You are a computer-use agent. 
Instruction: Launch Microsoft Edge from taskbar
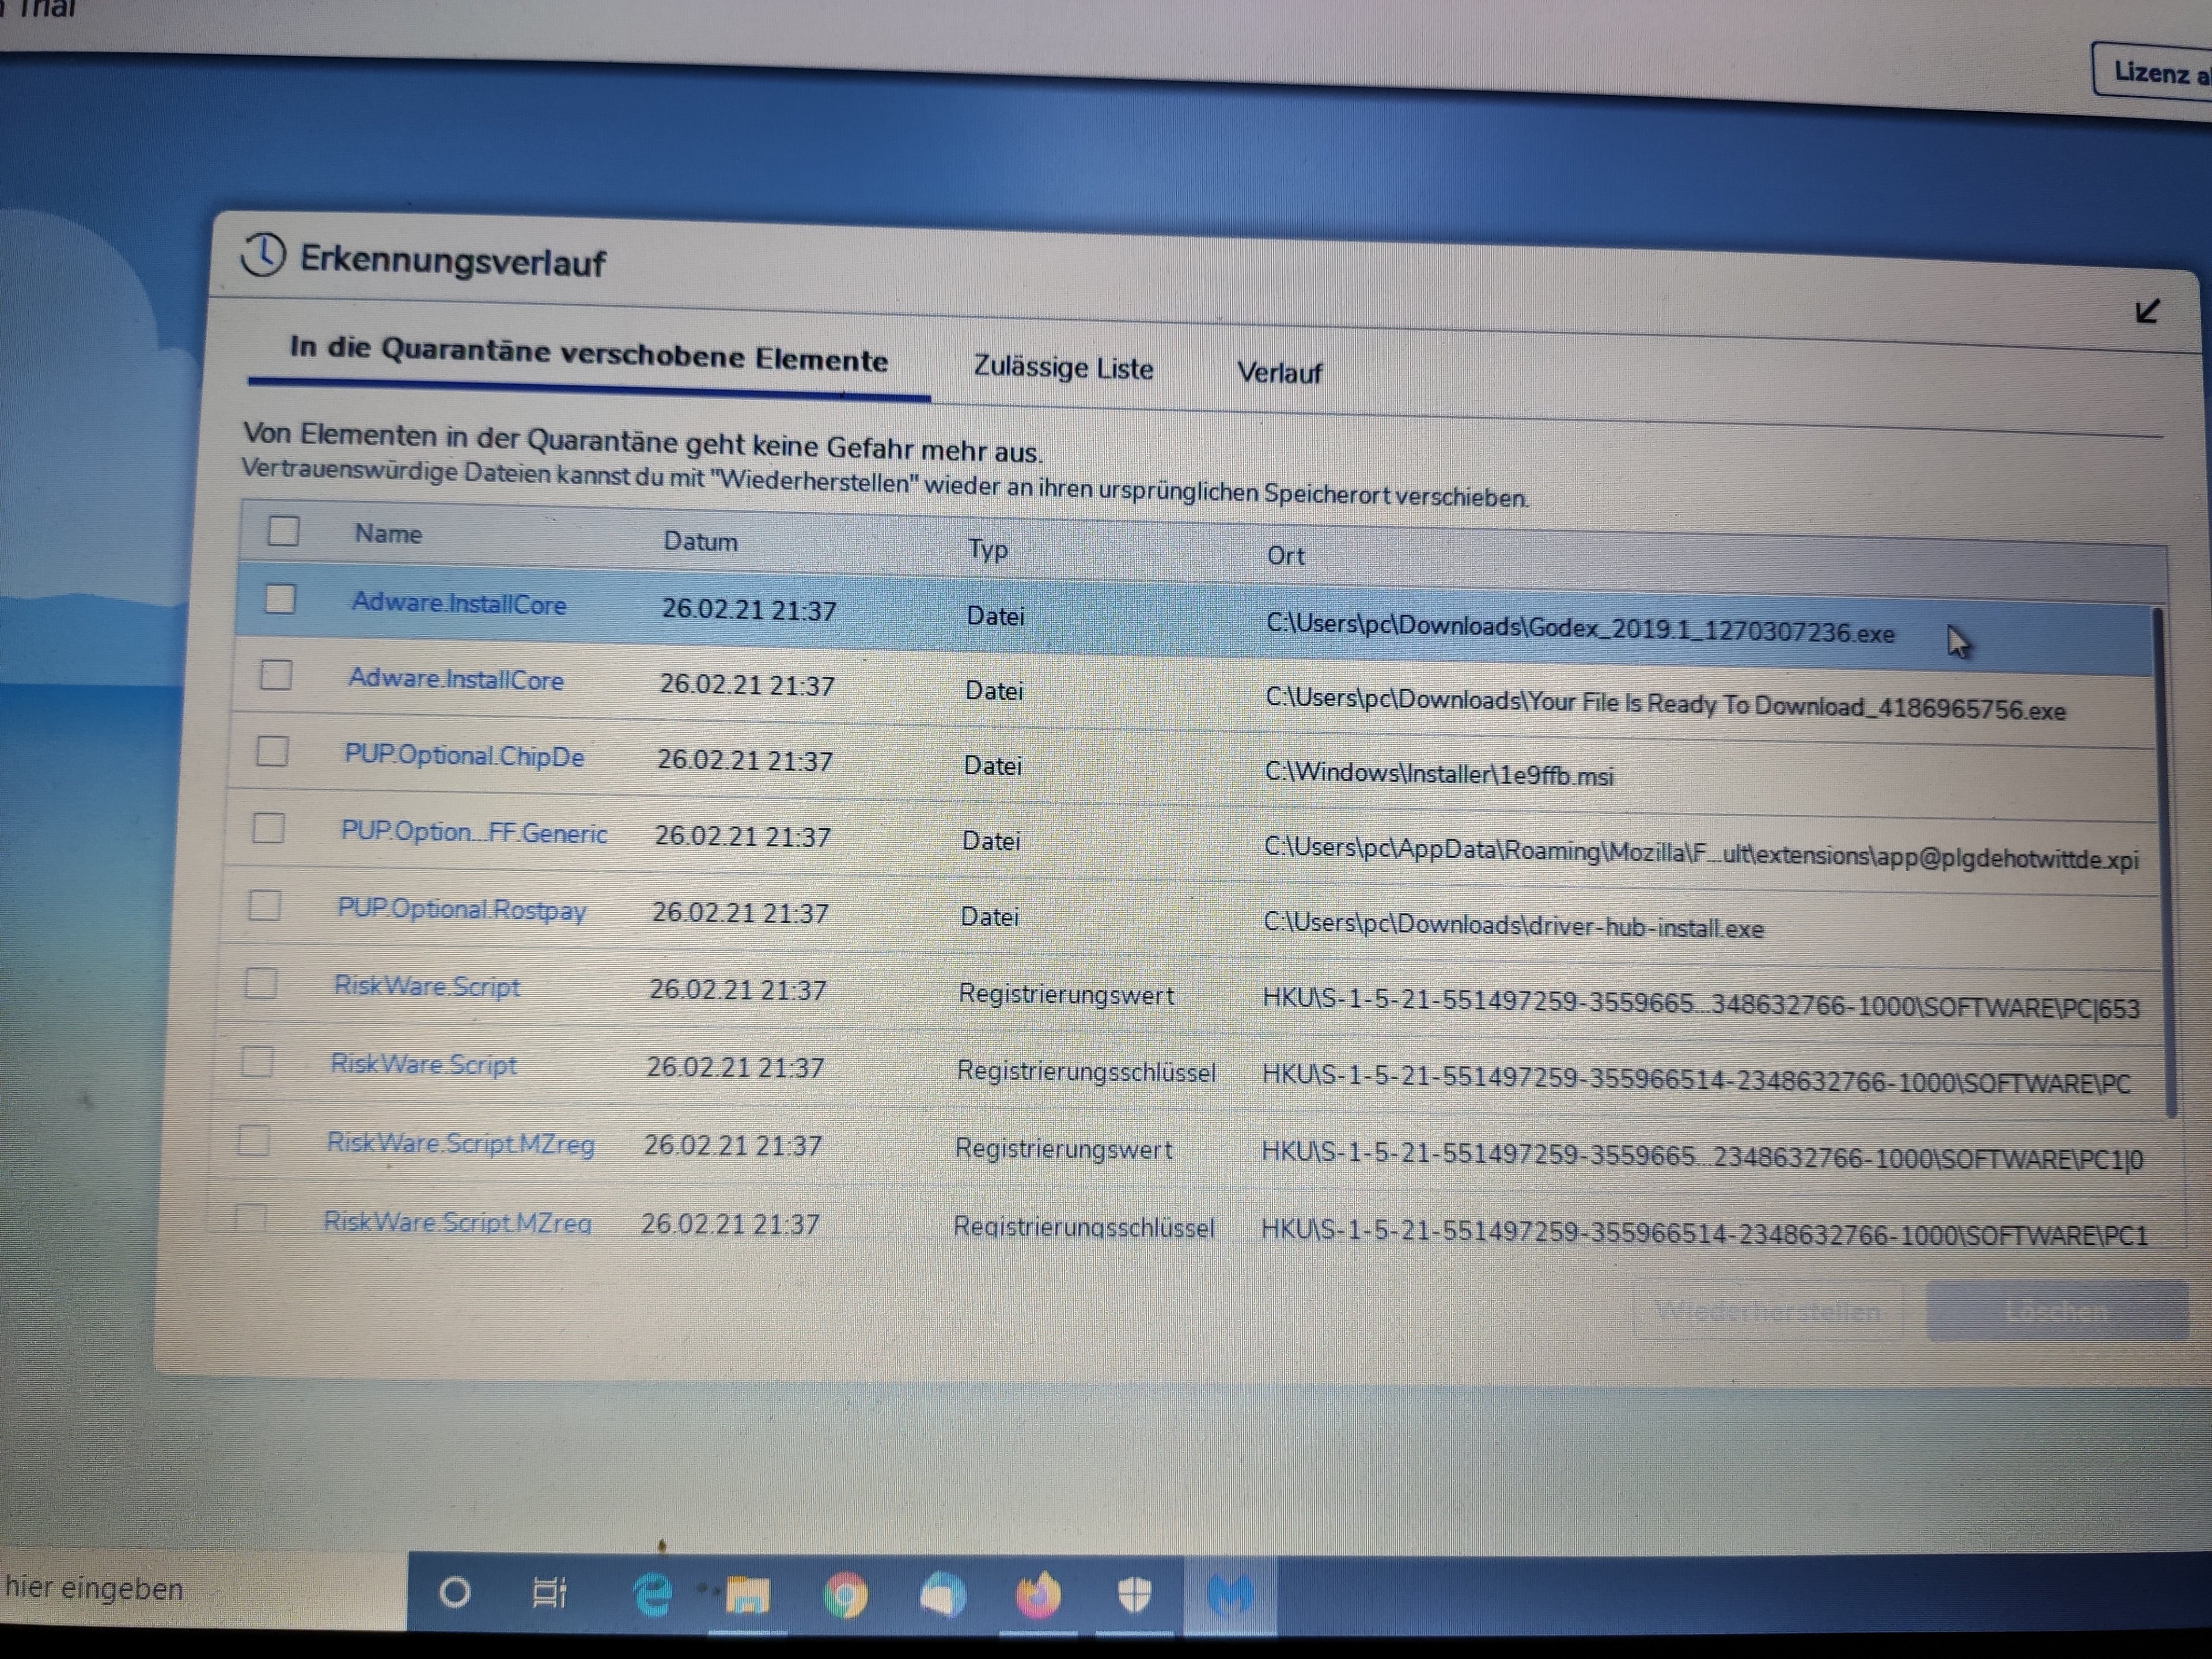pyautogui.click(x=653, y=1594)
